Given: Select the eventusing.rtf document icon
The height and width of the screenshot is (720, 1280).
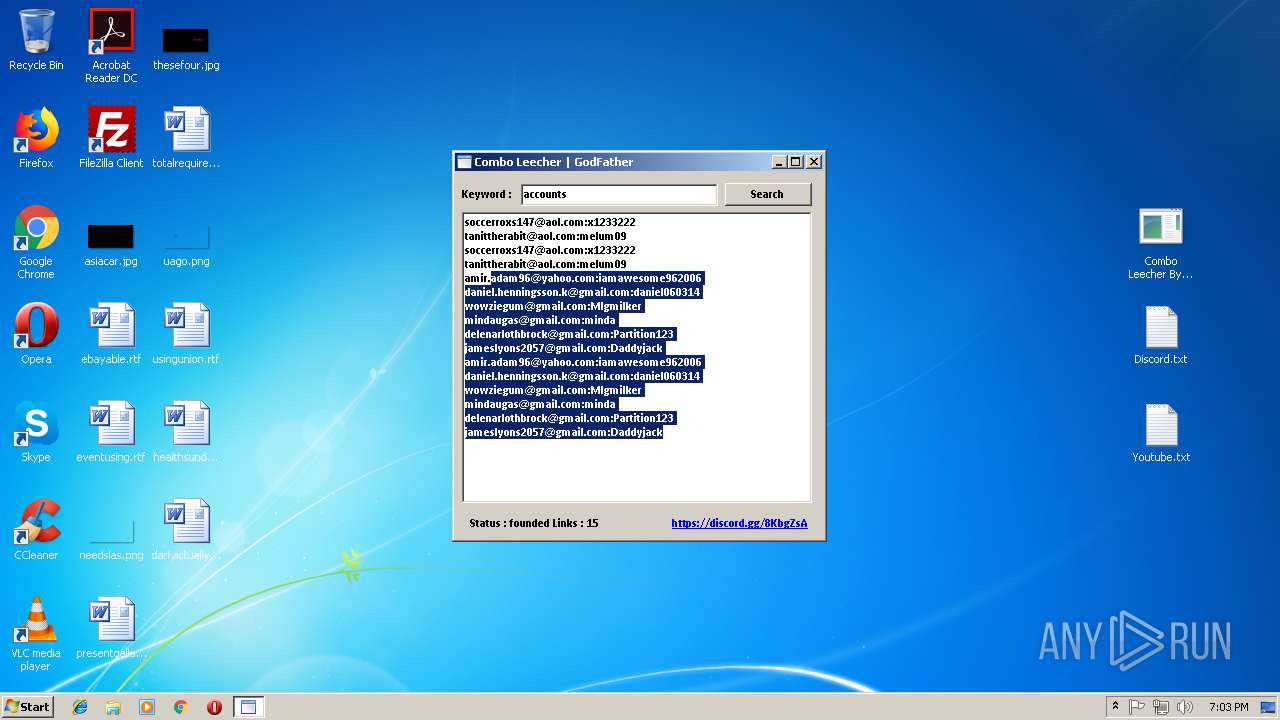Looking at the screenshot, I should click(111, 432).
